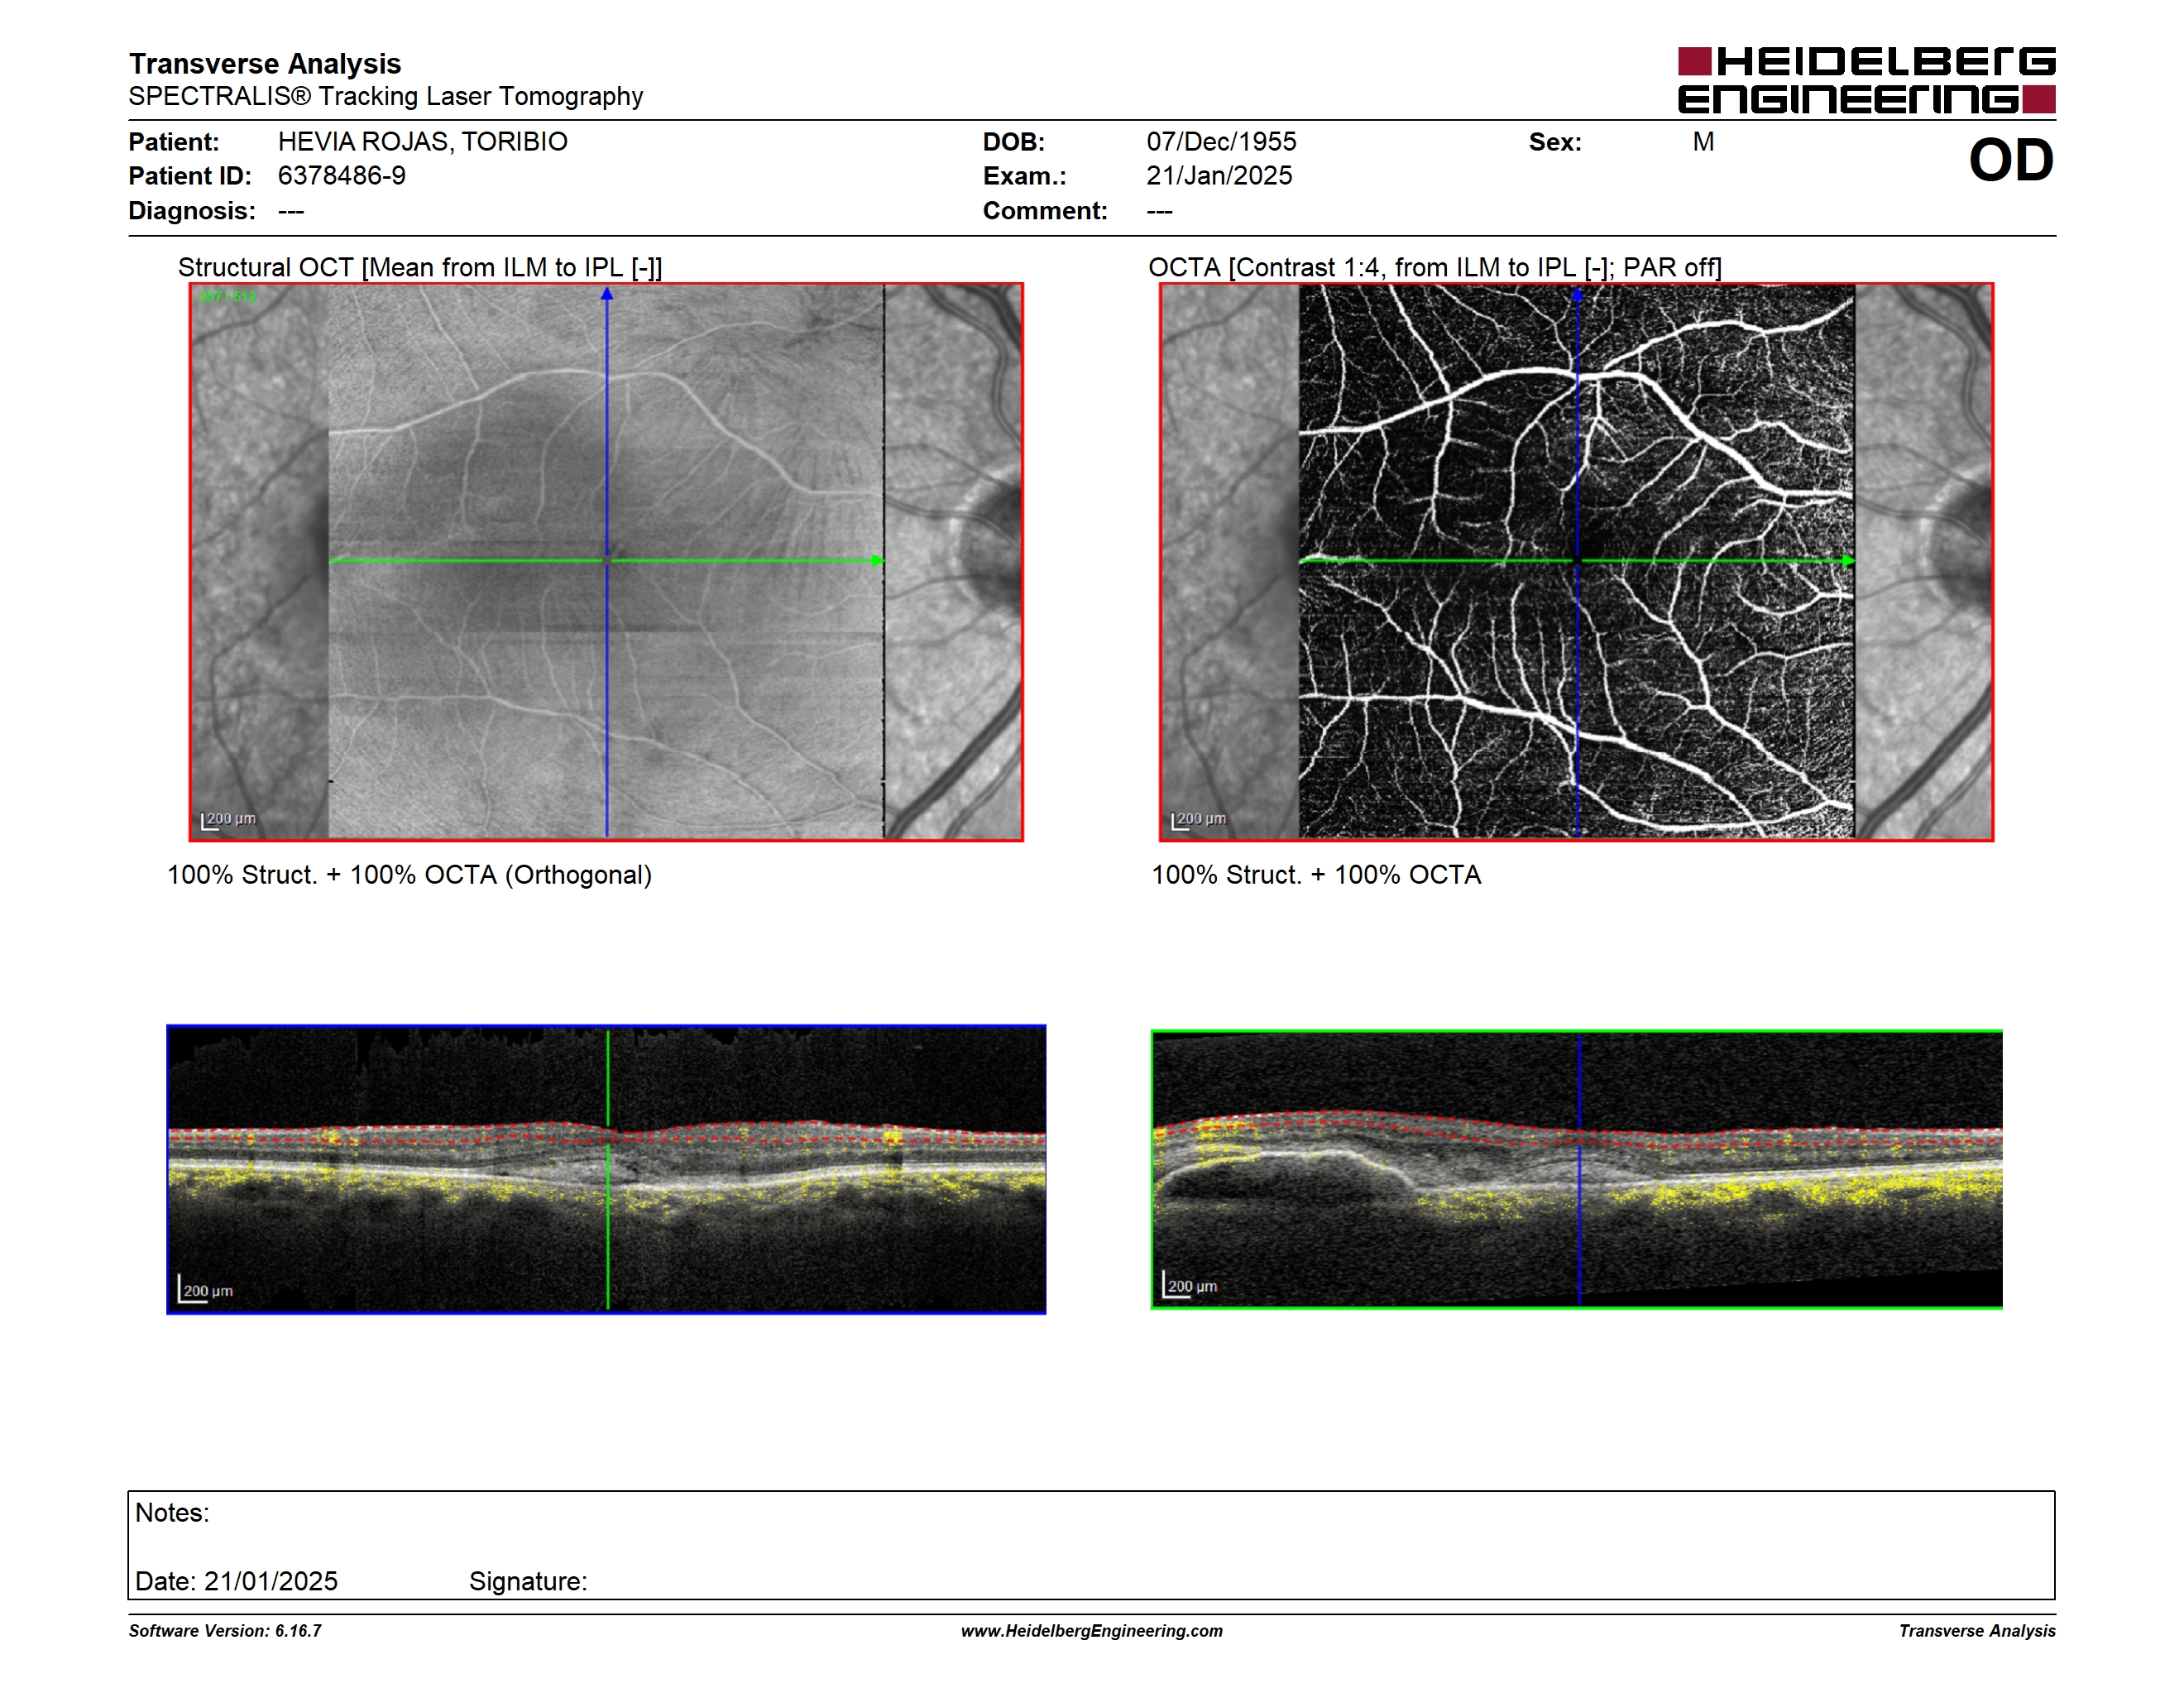Click exam date 21/Jan/2025
This screenshot has width=2184, height=1688.
coord(1219,176)
